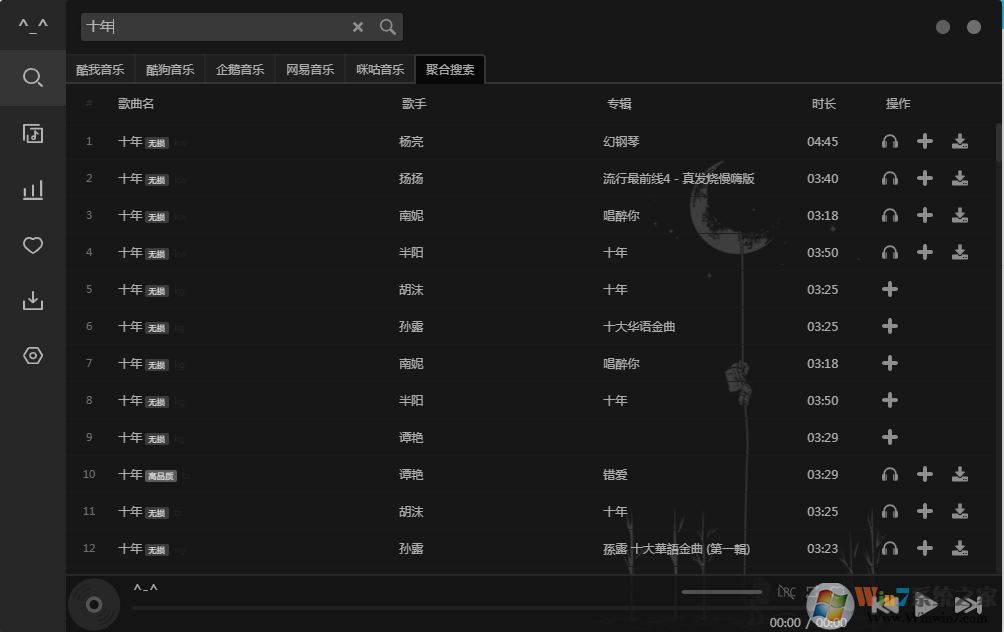This screenshot has width=1004, height=632.
Task: Download 南妮's 唱醉你 track
Action: point(961,215)
